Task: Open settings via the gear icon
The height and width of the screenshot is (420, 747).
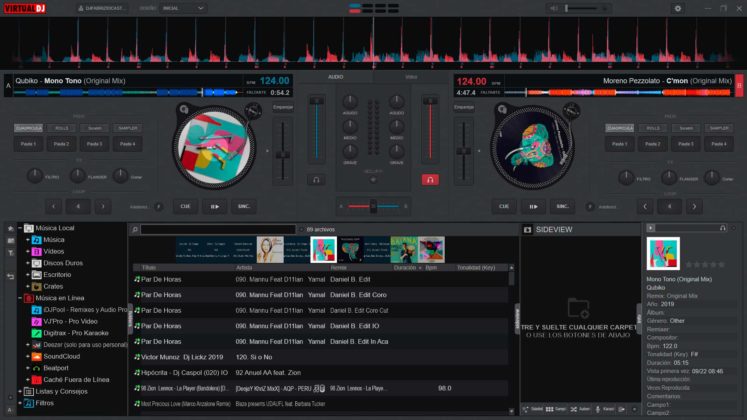Action: tap(677, 8)
